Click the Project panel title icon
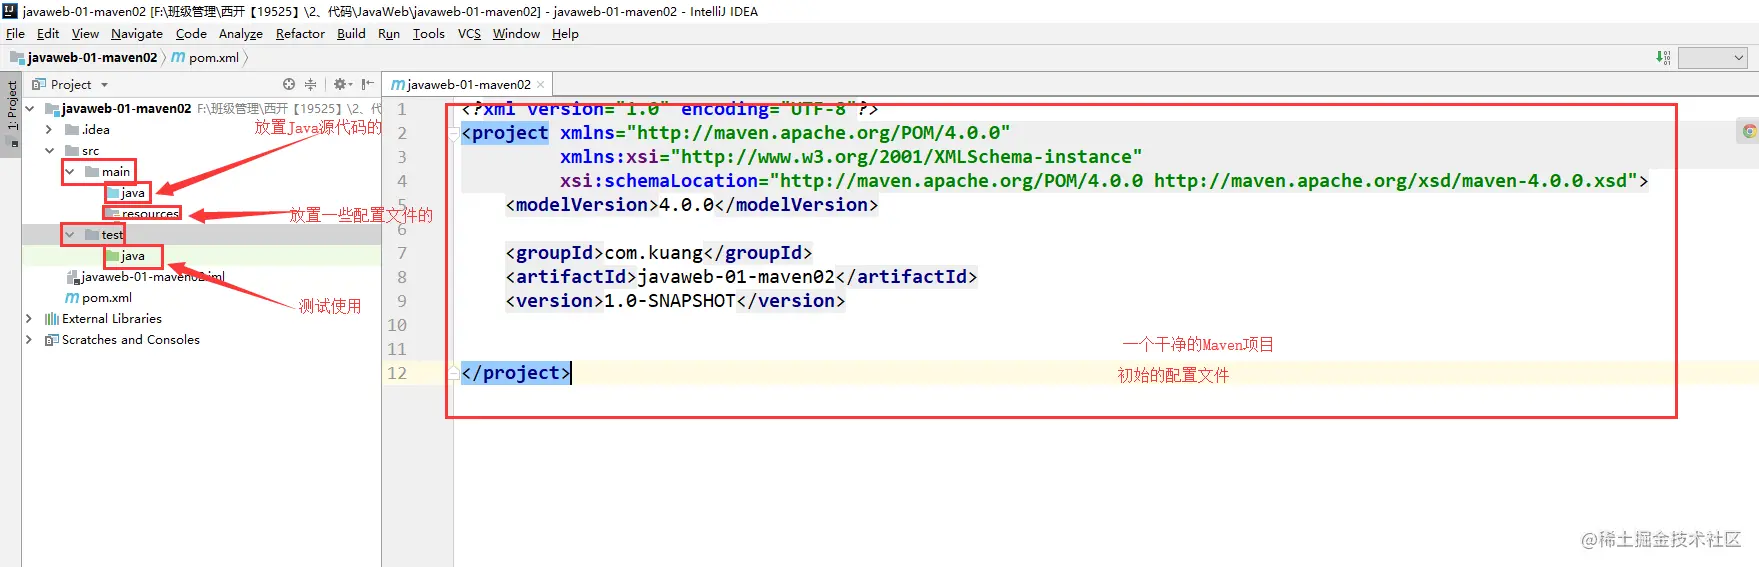The width and height of the screenshot is (1759, 567). [39, 85]
